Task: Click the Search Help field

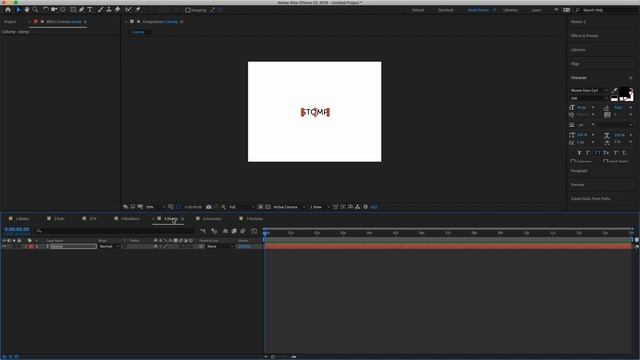Action: pyautogui.click(x=605, y=10)
